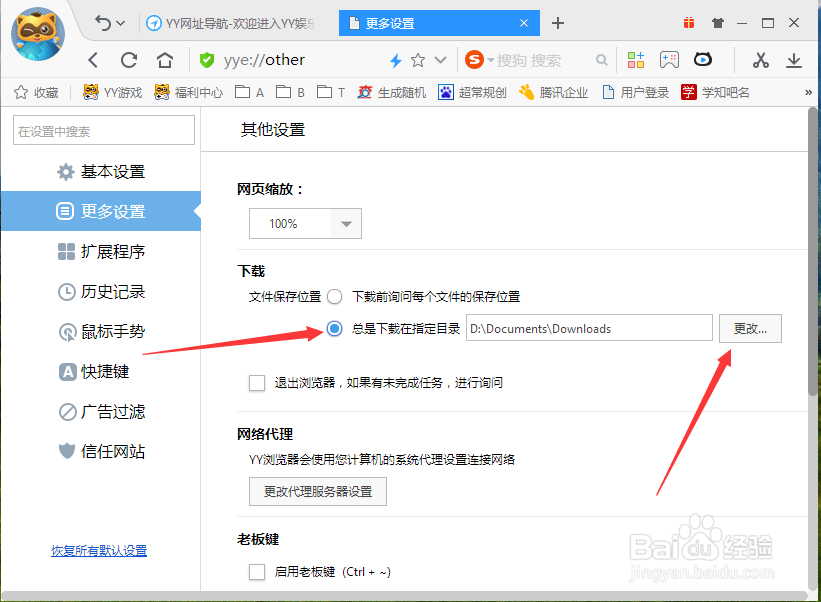Screen dimensions: 821x602
Task: Click 恢复所有默认设置 link
Action: pyautogui.click(x=98, y=550)
